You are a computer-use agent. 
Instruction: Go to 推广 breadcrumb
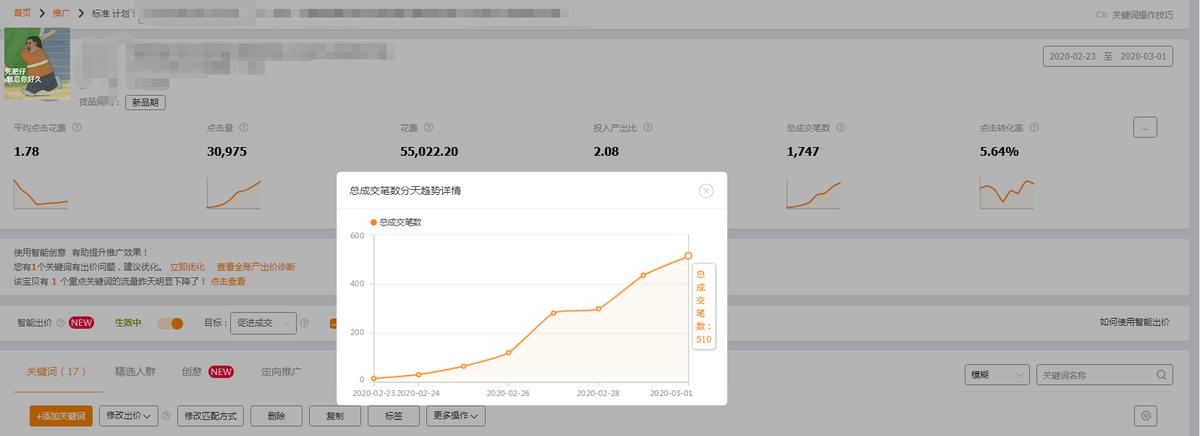[x=62, y=14]
